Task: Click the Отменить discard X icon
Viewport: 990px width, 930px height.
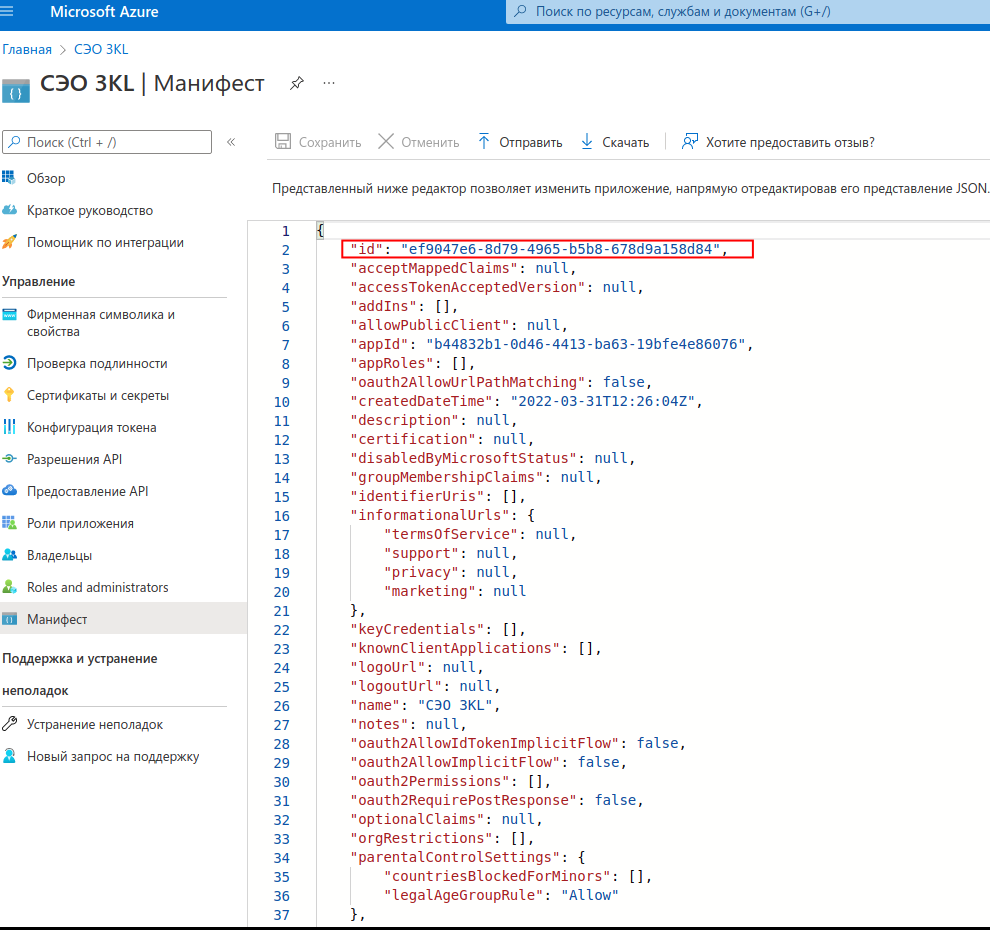Action: click(x=386, y=141)
